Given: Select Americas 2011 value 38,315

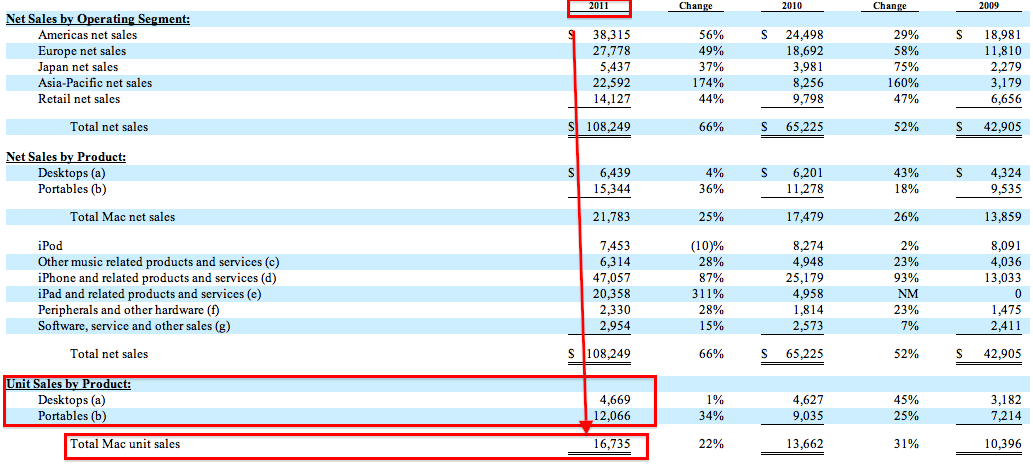Looking at the screenshot, I should pyautogui.click(x=611, y=35).
